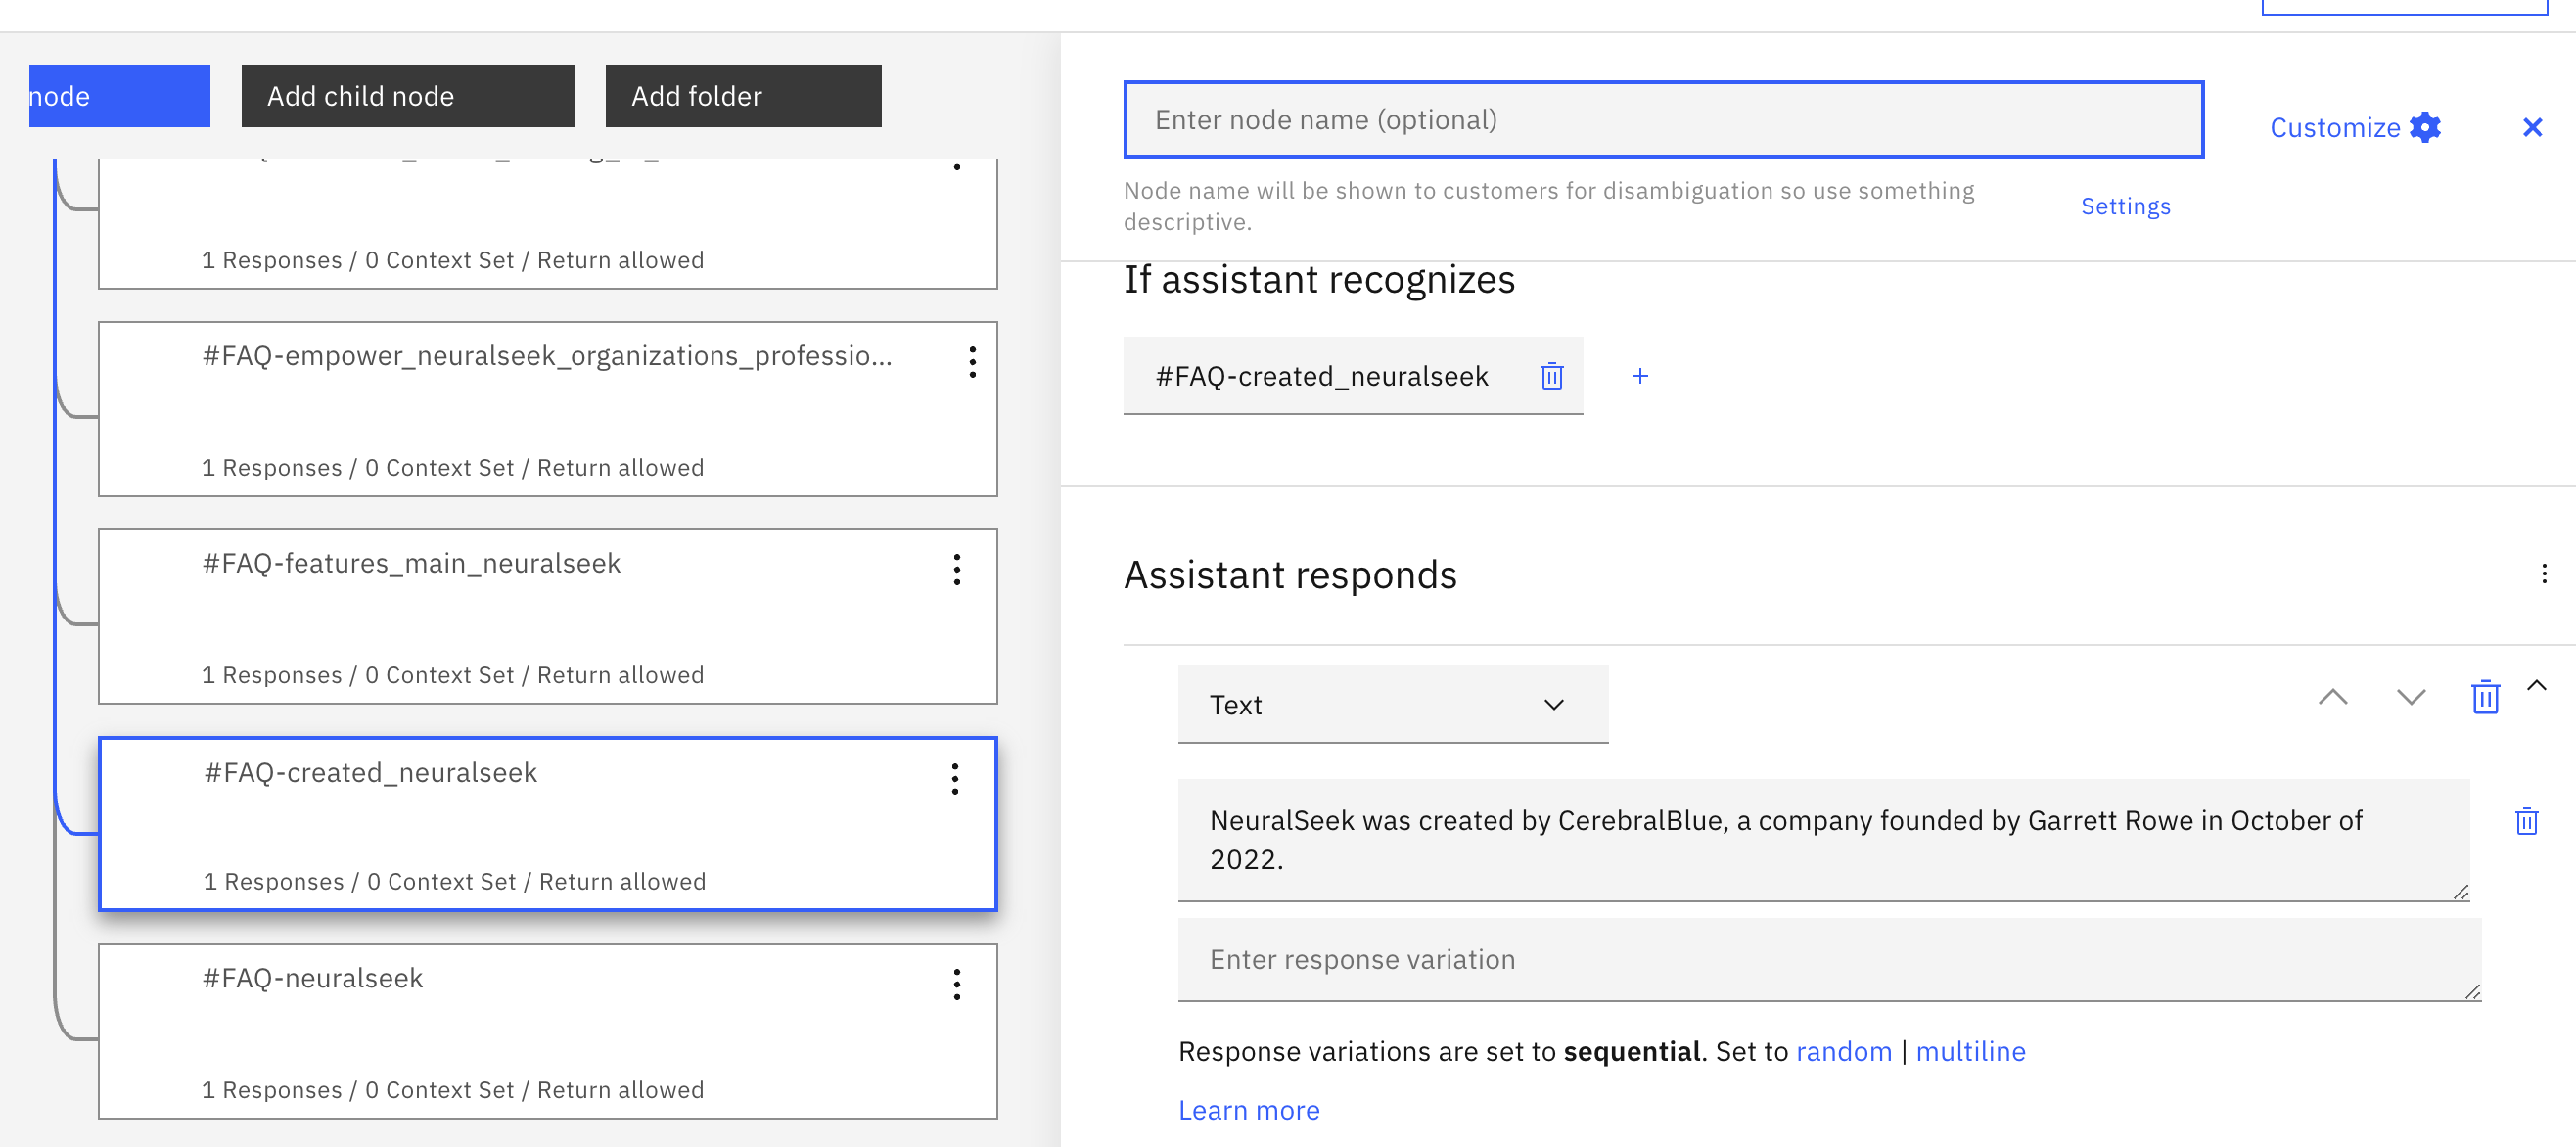Image resolution: width=2576 pixels, height=1147 pixels.
Task: Select the #FAQ-created_neuralseek node
Action: [548, 825]
